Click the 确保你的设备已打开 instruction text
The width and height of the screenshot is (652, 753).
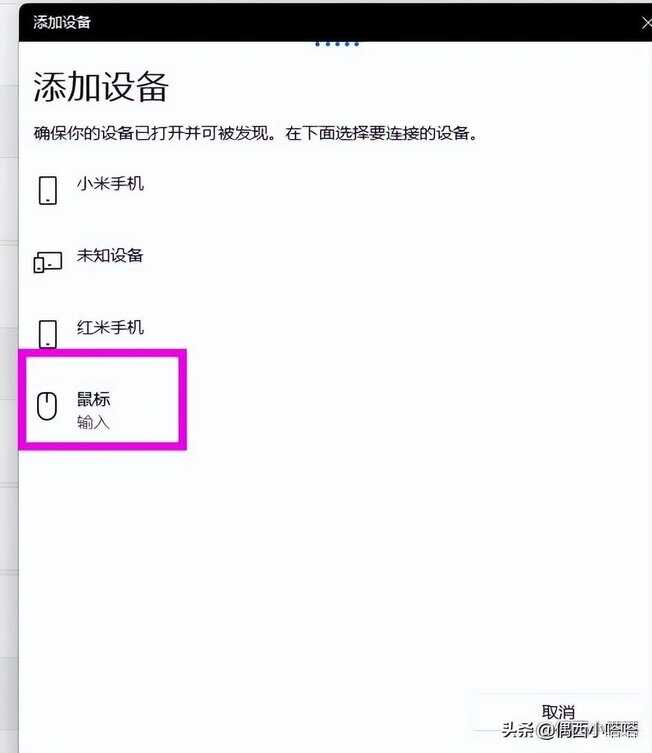(x=256, y=133)
